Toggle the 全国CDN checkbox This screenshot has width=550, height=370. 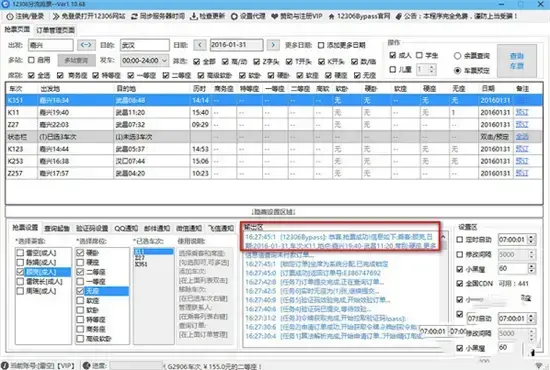tap(460, 283)
